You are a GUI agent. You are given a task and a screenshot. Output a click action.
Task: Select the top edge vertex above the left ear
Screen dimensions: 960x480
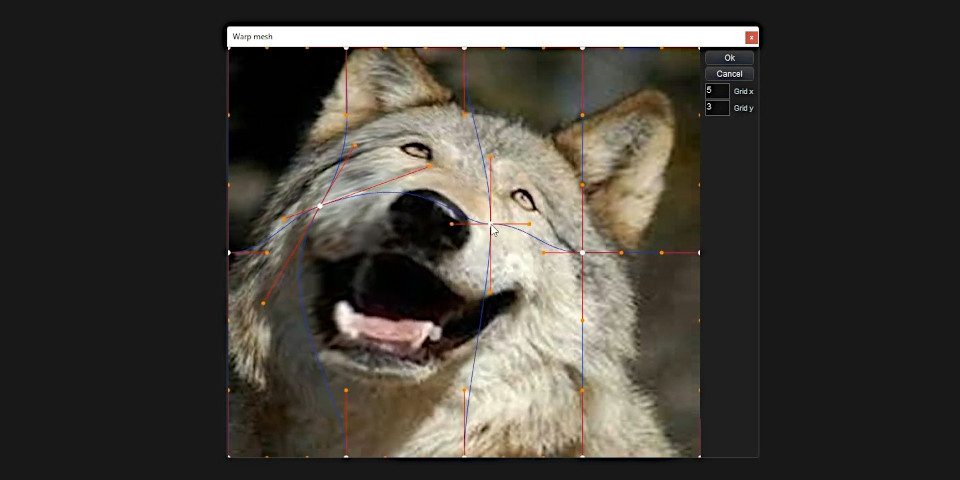[x=346, y=47]
